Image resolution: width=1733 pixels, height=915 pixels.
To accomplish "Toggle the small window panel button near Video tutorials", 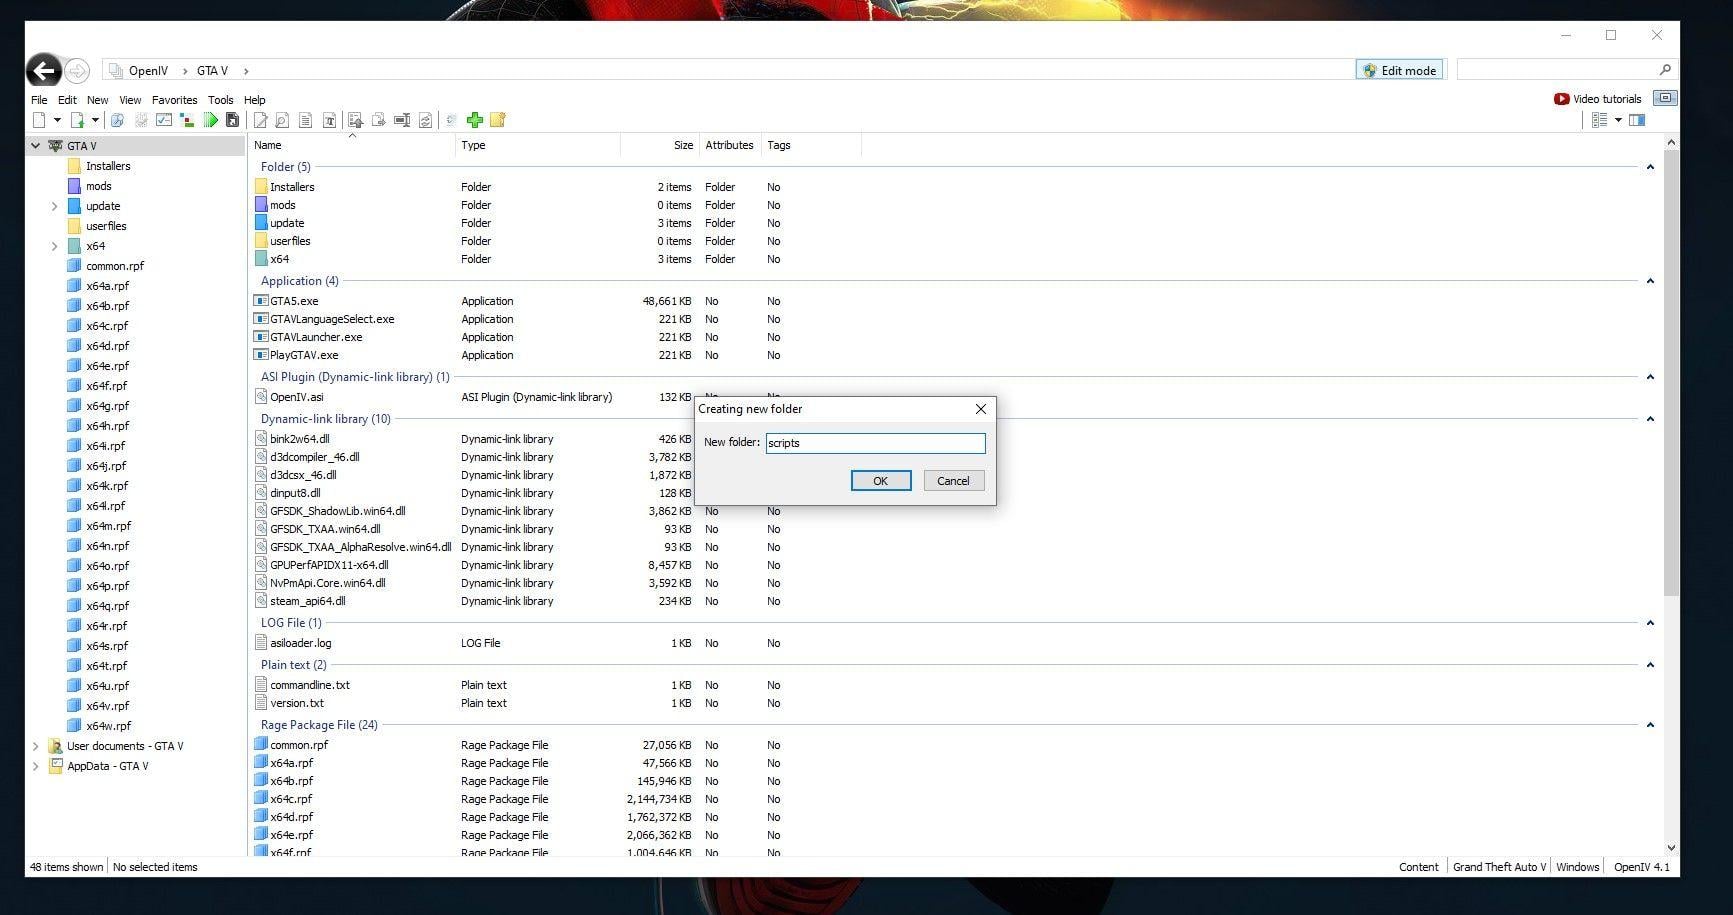I will [x=1665, y=98].
